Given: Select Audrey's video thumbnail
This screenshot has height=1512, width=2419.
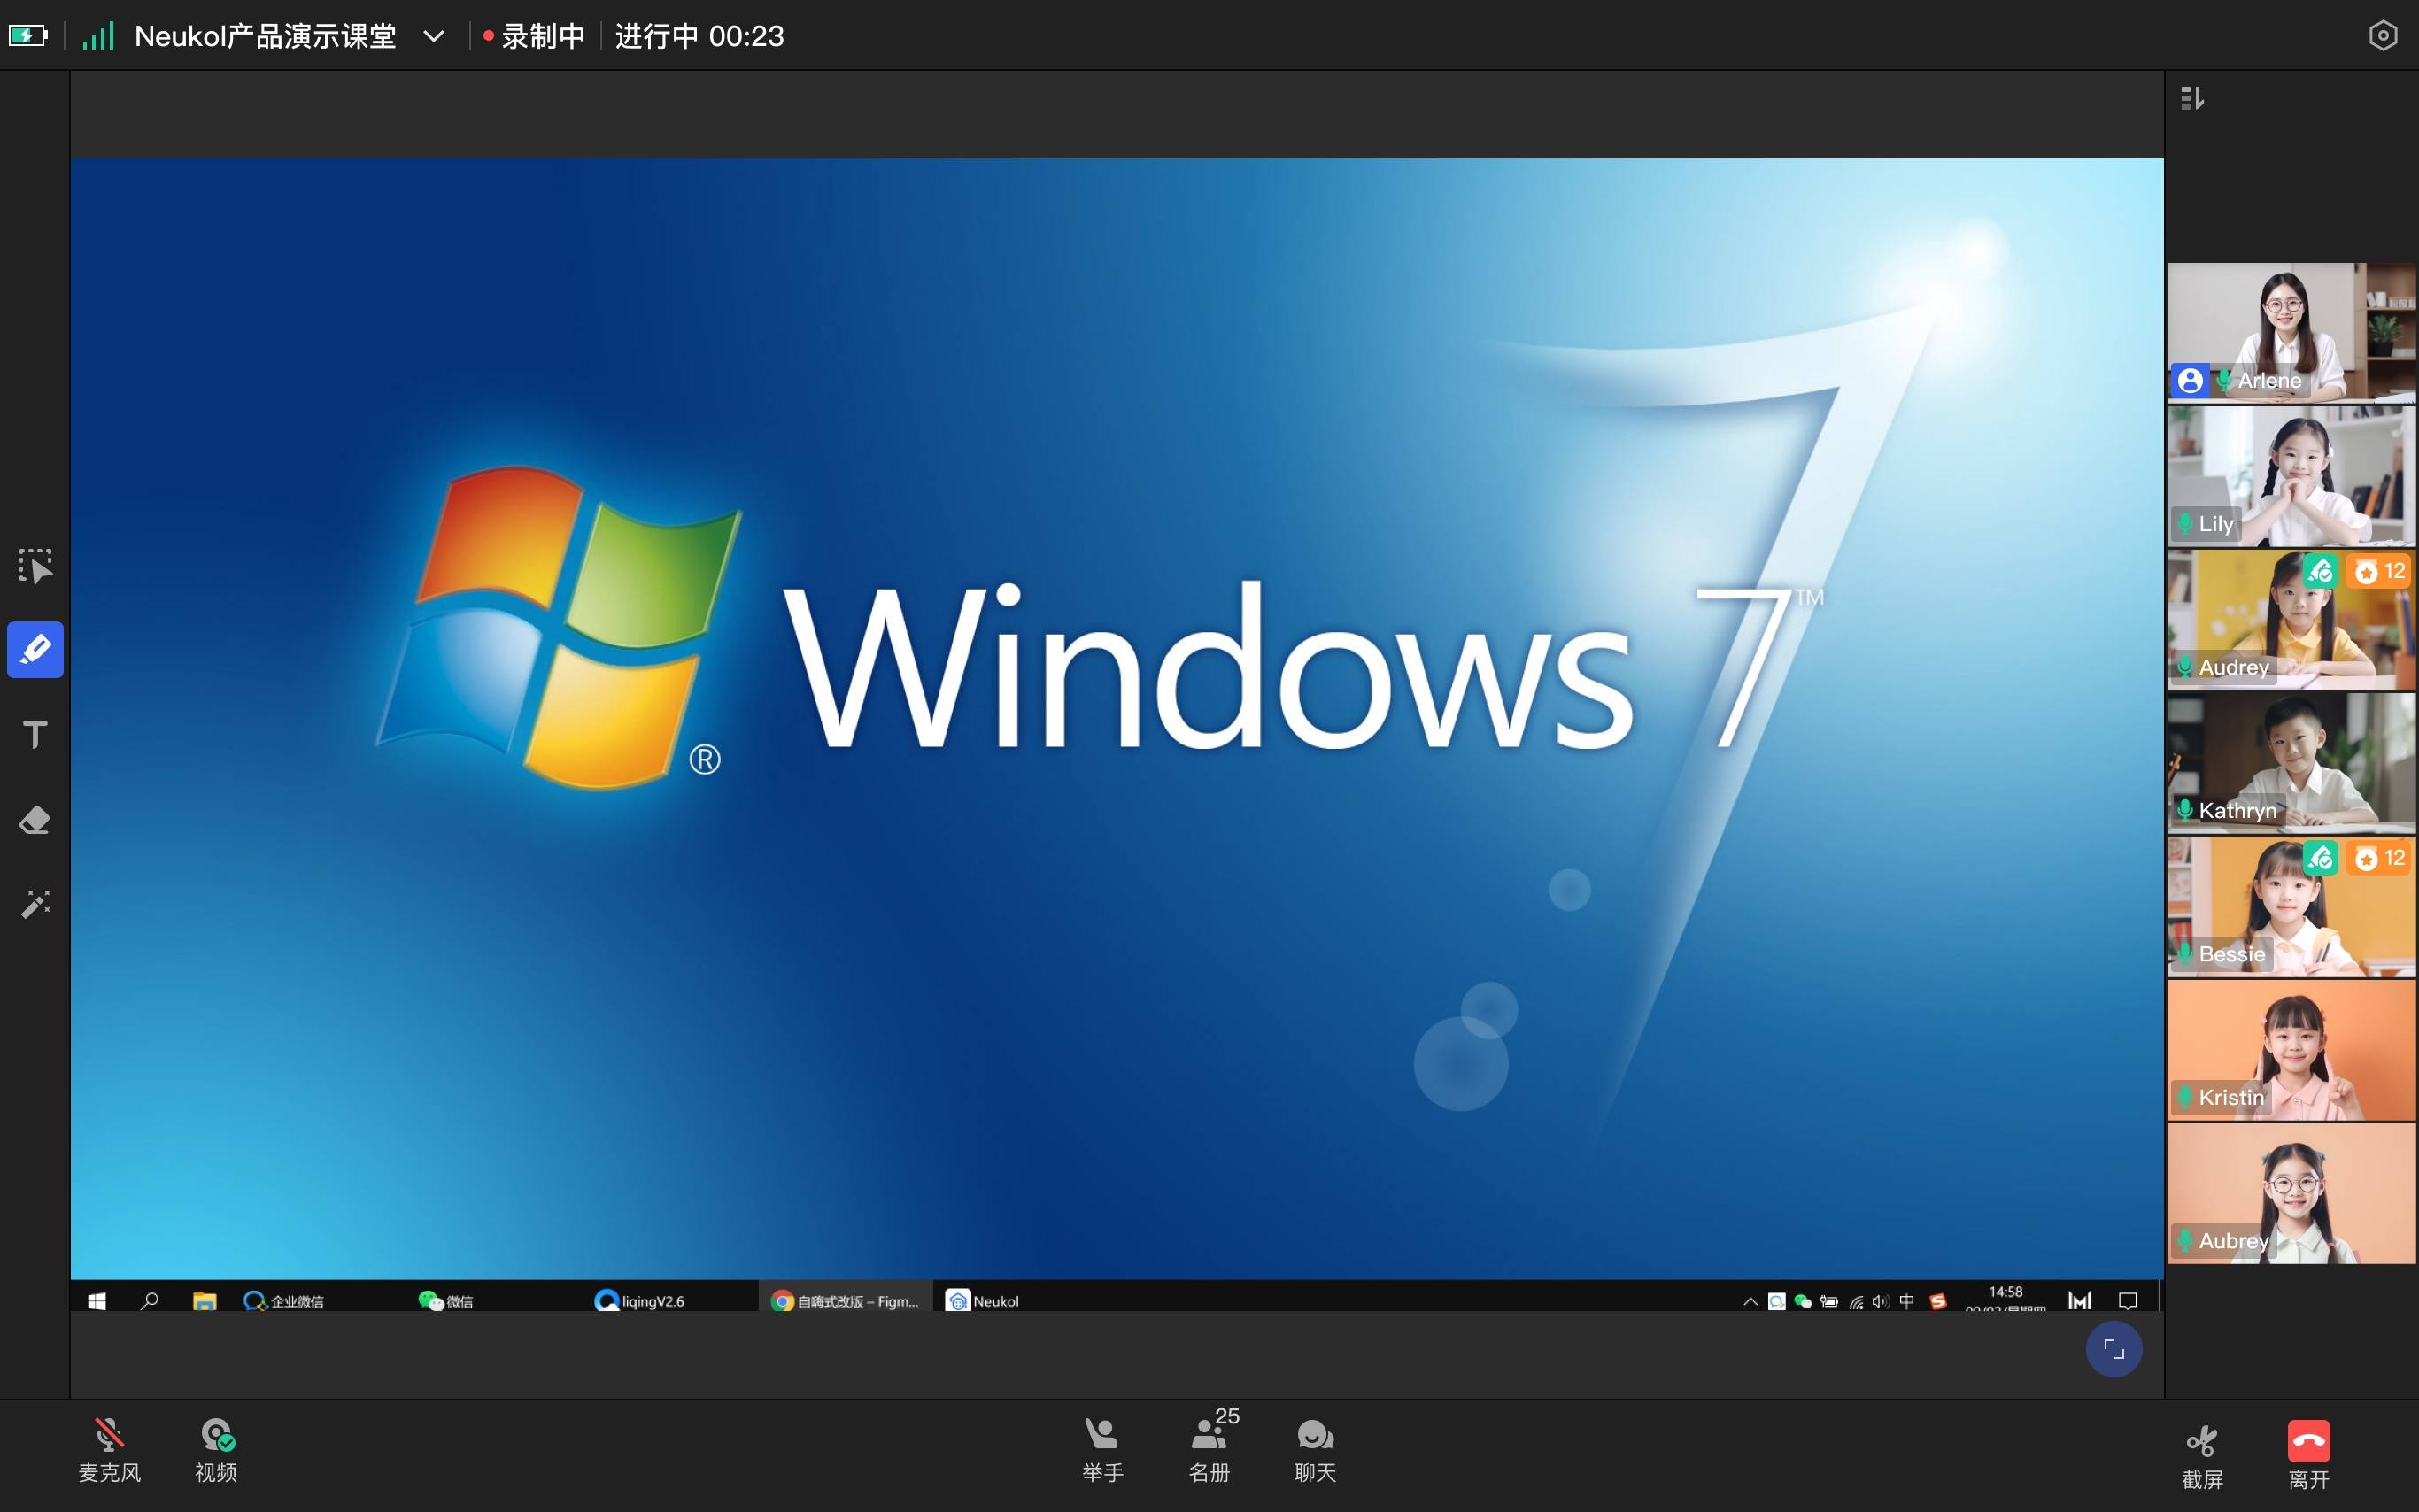Looking at the screenshot, I should 2291,619.
